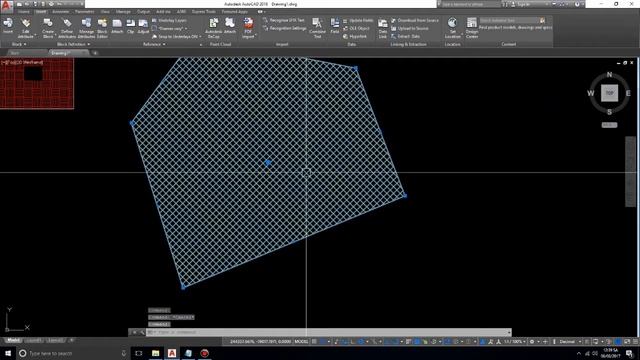Screen dimensions: 640x360
Task: Expand the Block panel dropdown
Action: 19,44
